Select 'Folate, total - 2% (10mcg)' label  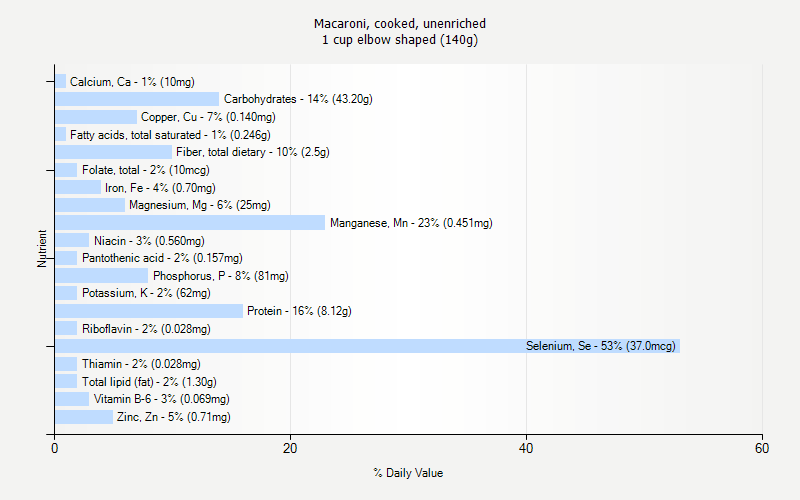click(146, 170)
